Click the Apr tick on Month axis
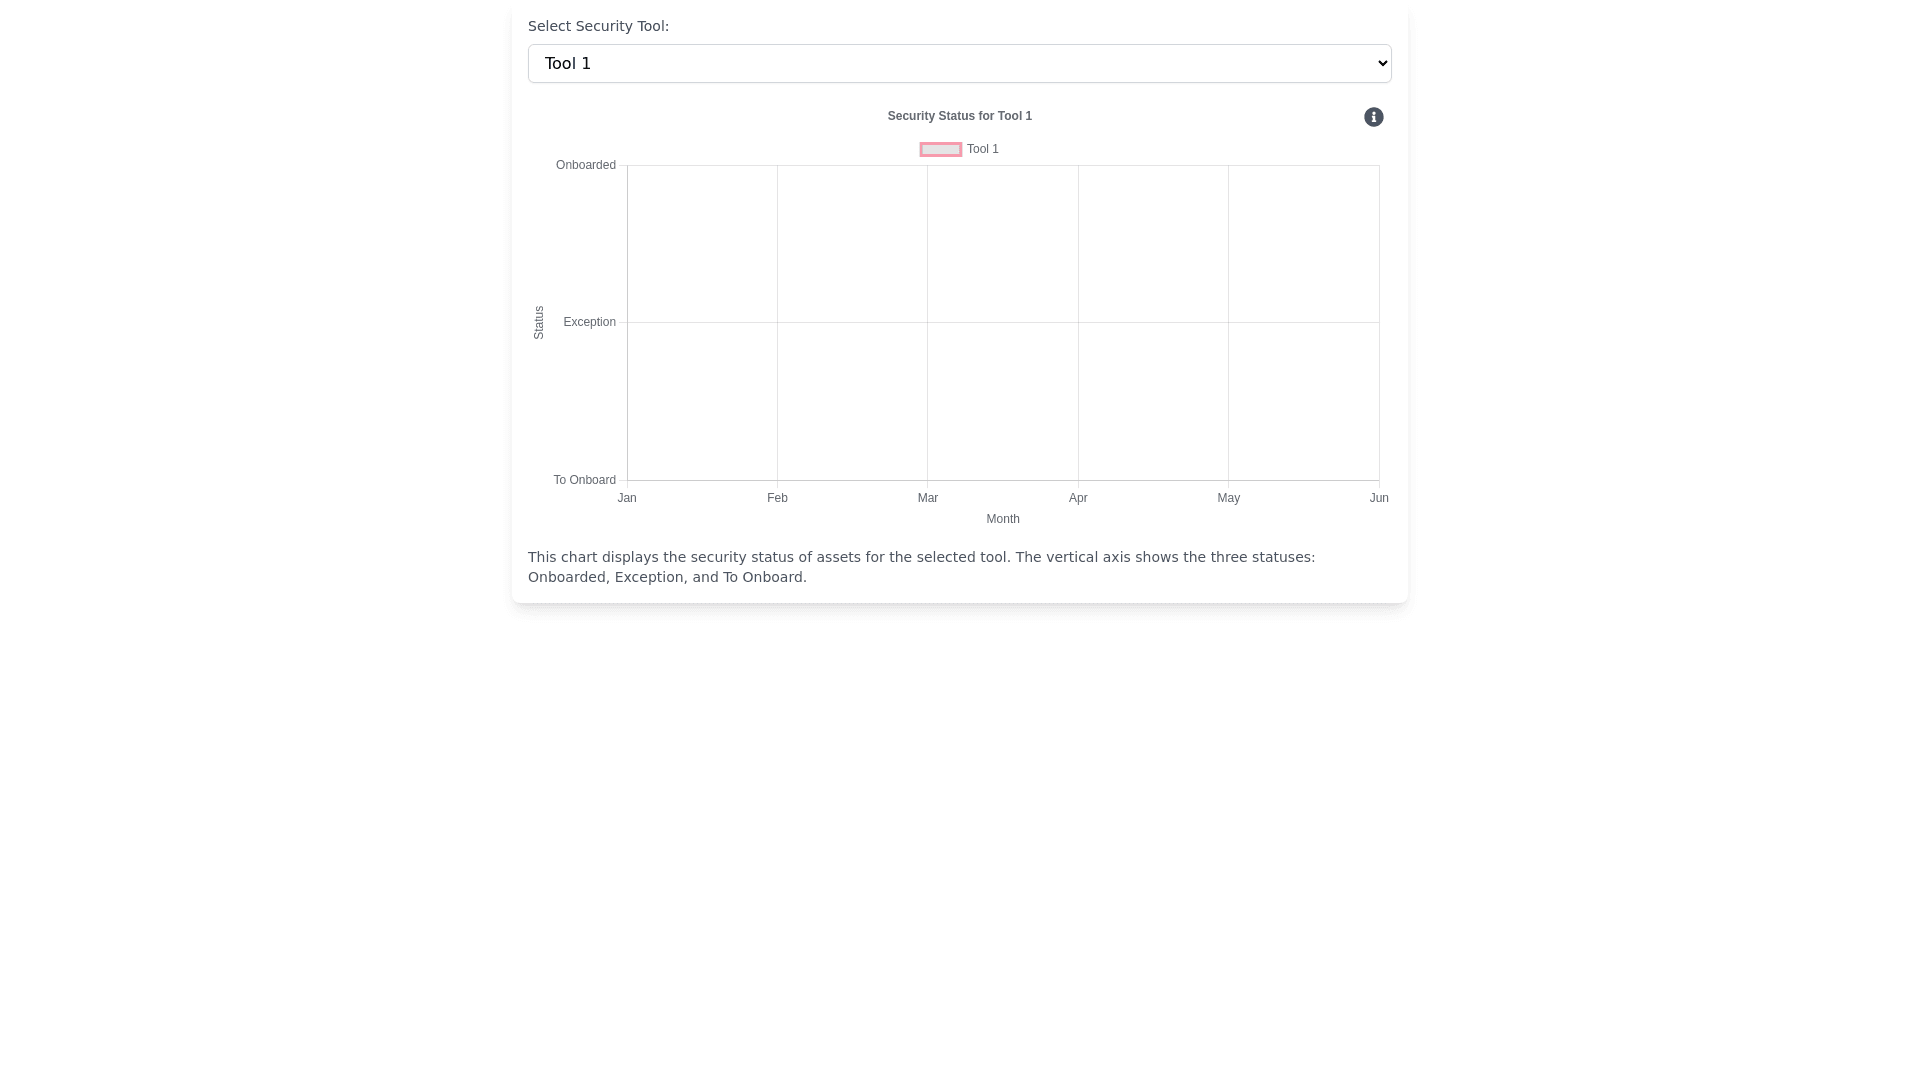 (1078, 498)
